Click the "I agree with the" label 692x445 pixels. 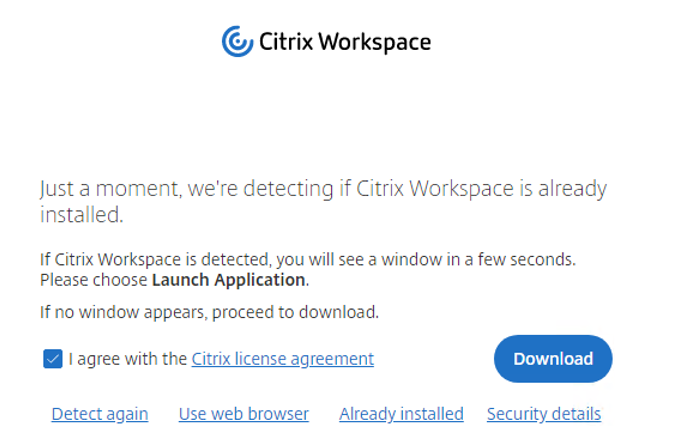click(128, 359)
